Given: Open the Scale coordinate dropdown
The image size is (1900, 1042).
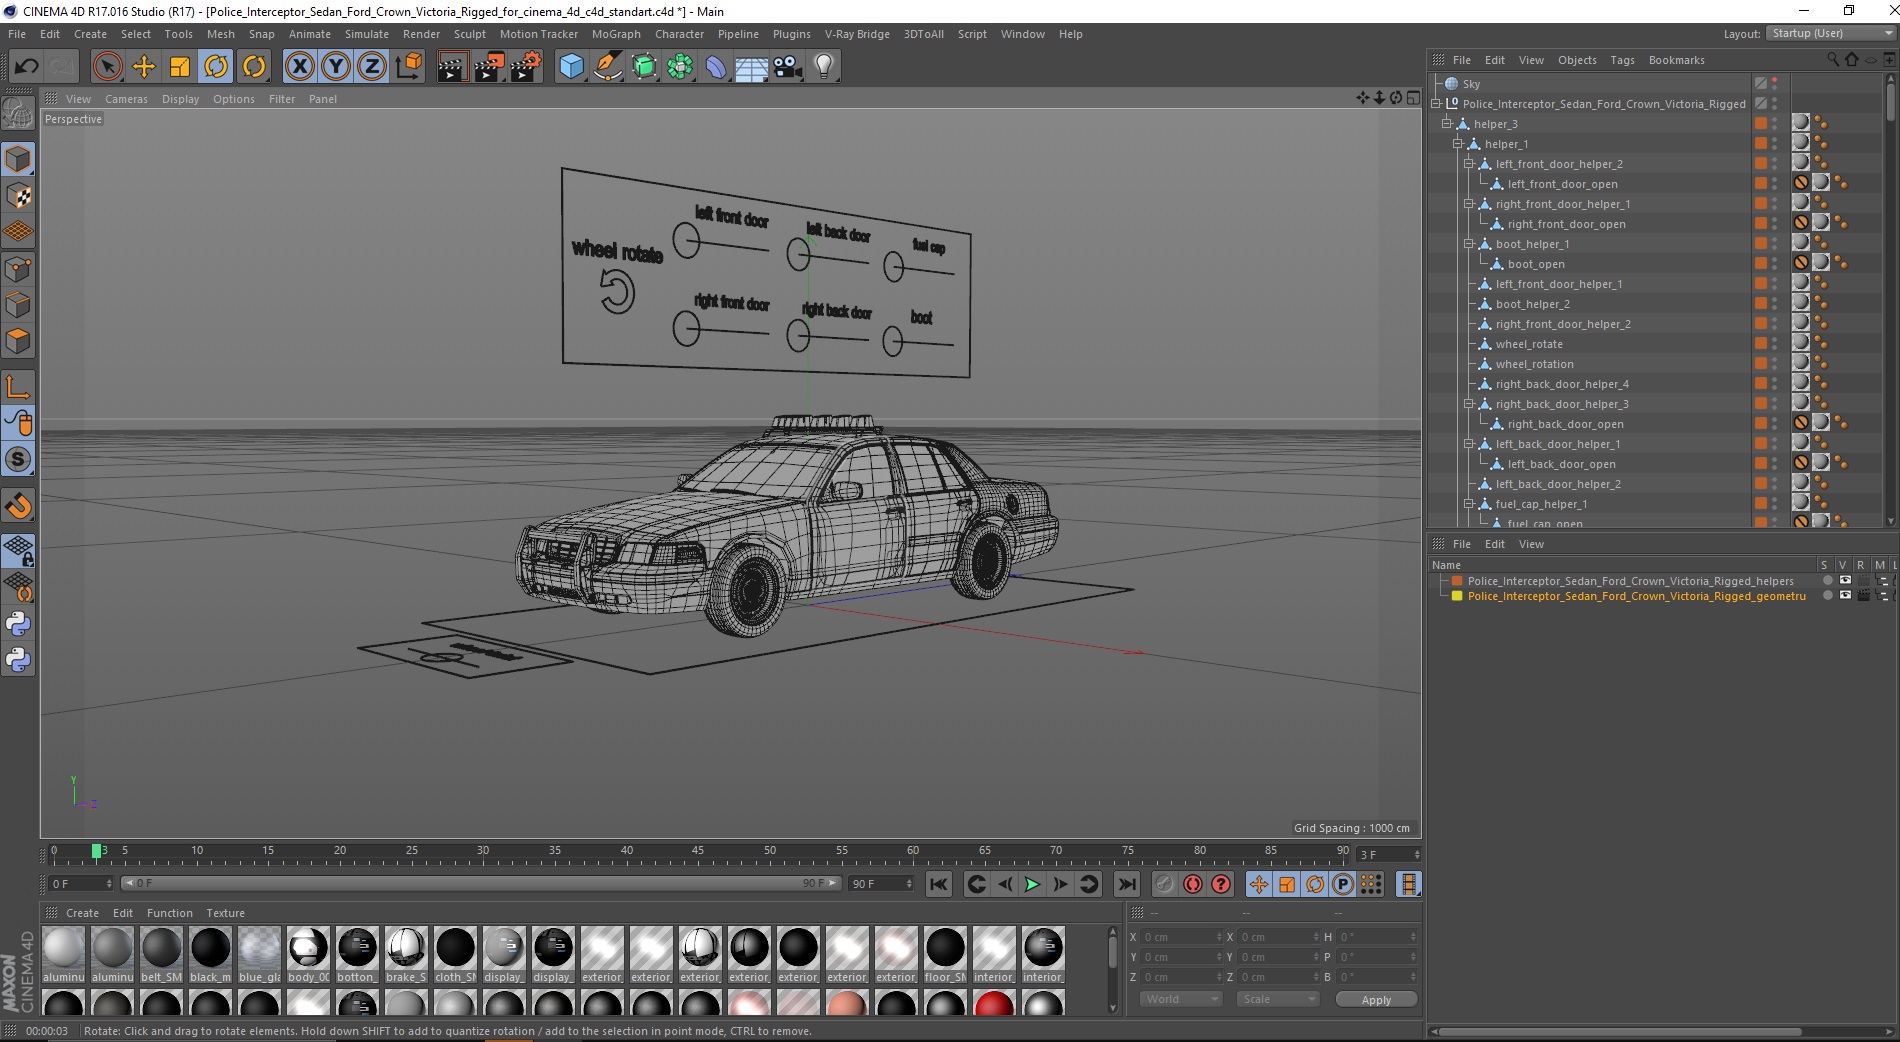Looking at the screenshot, I should point(1278,999).
